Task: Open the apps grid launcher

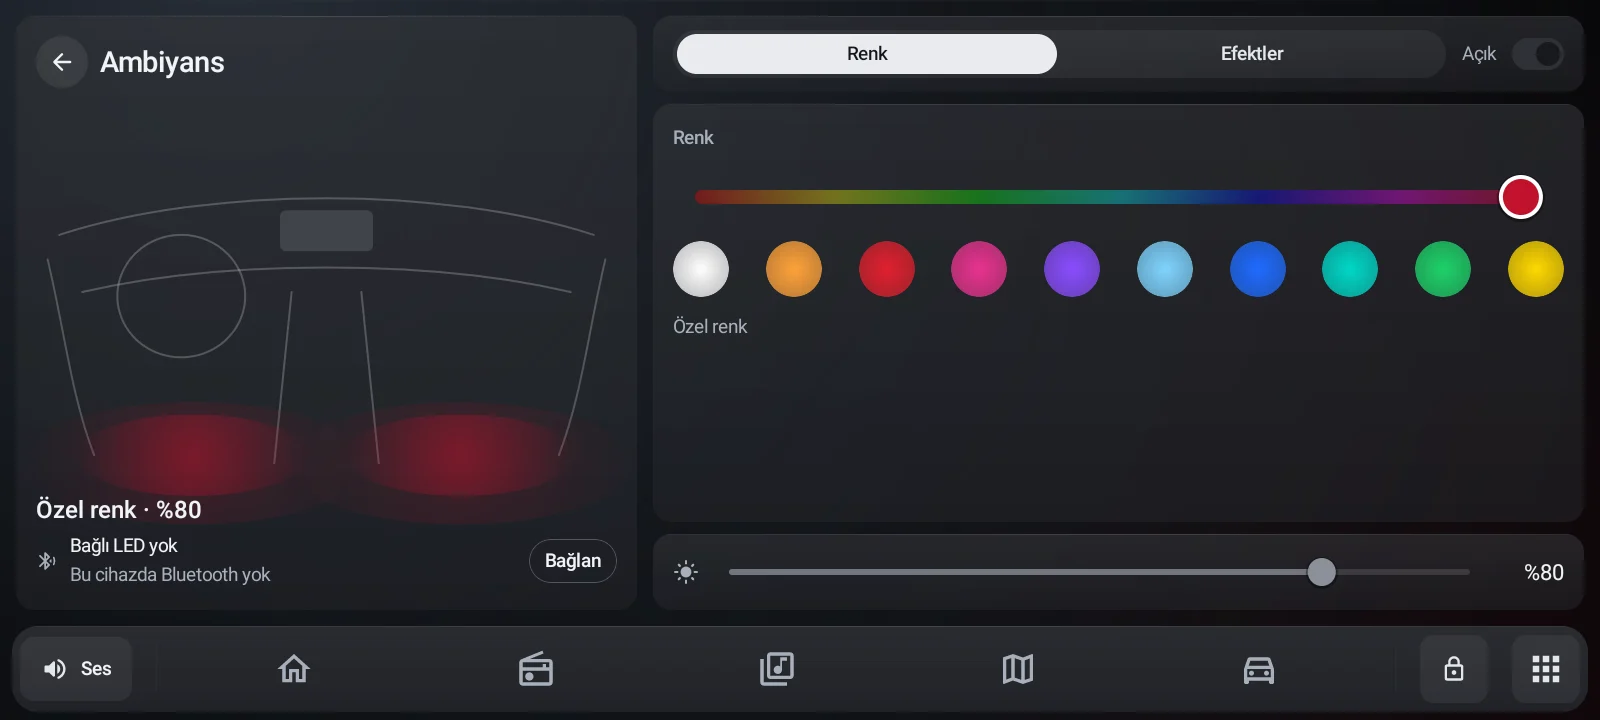Action: [1546, 669]
